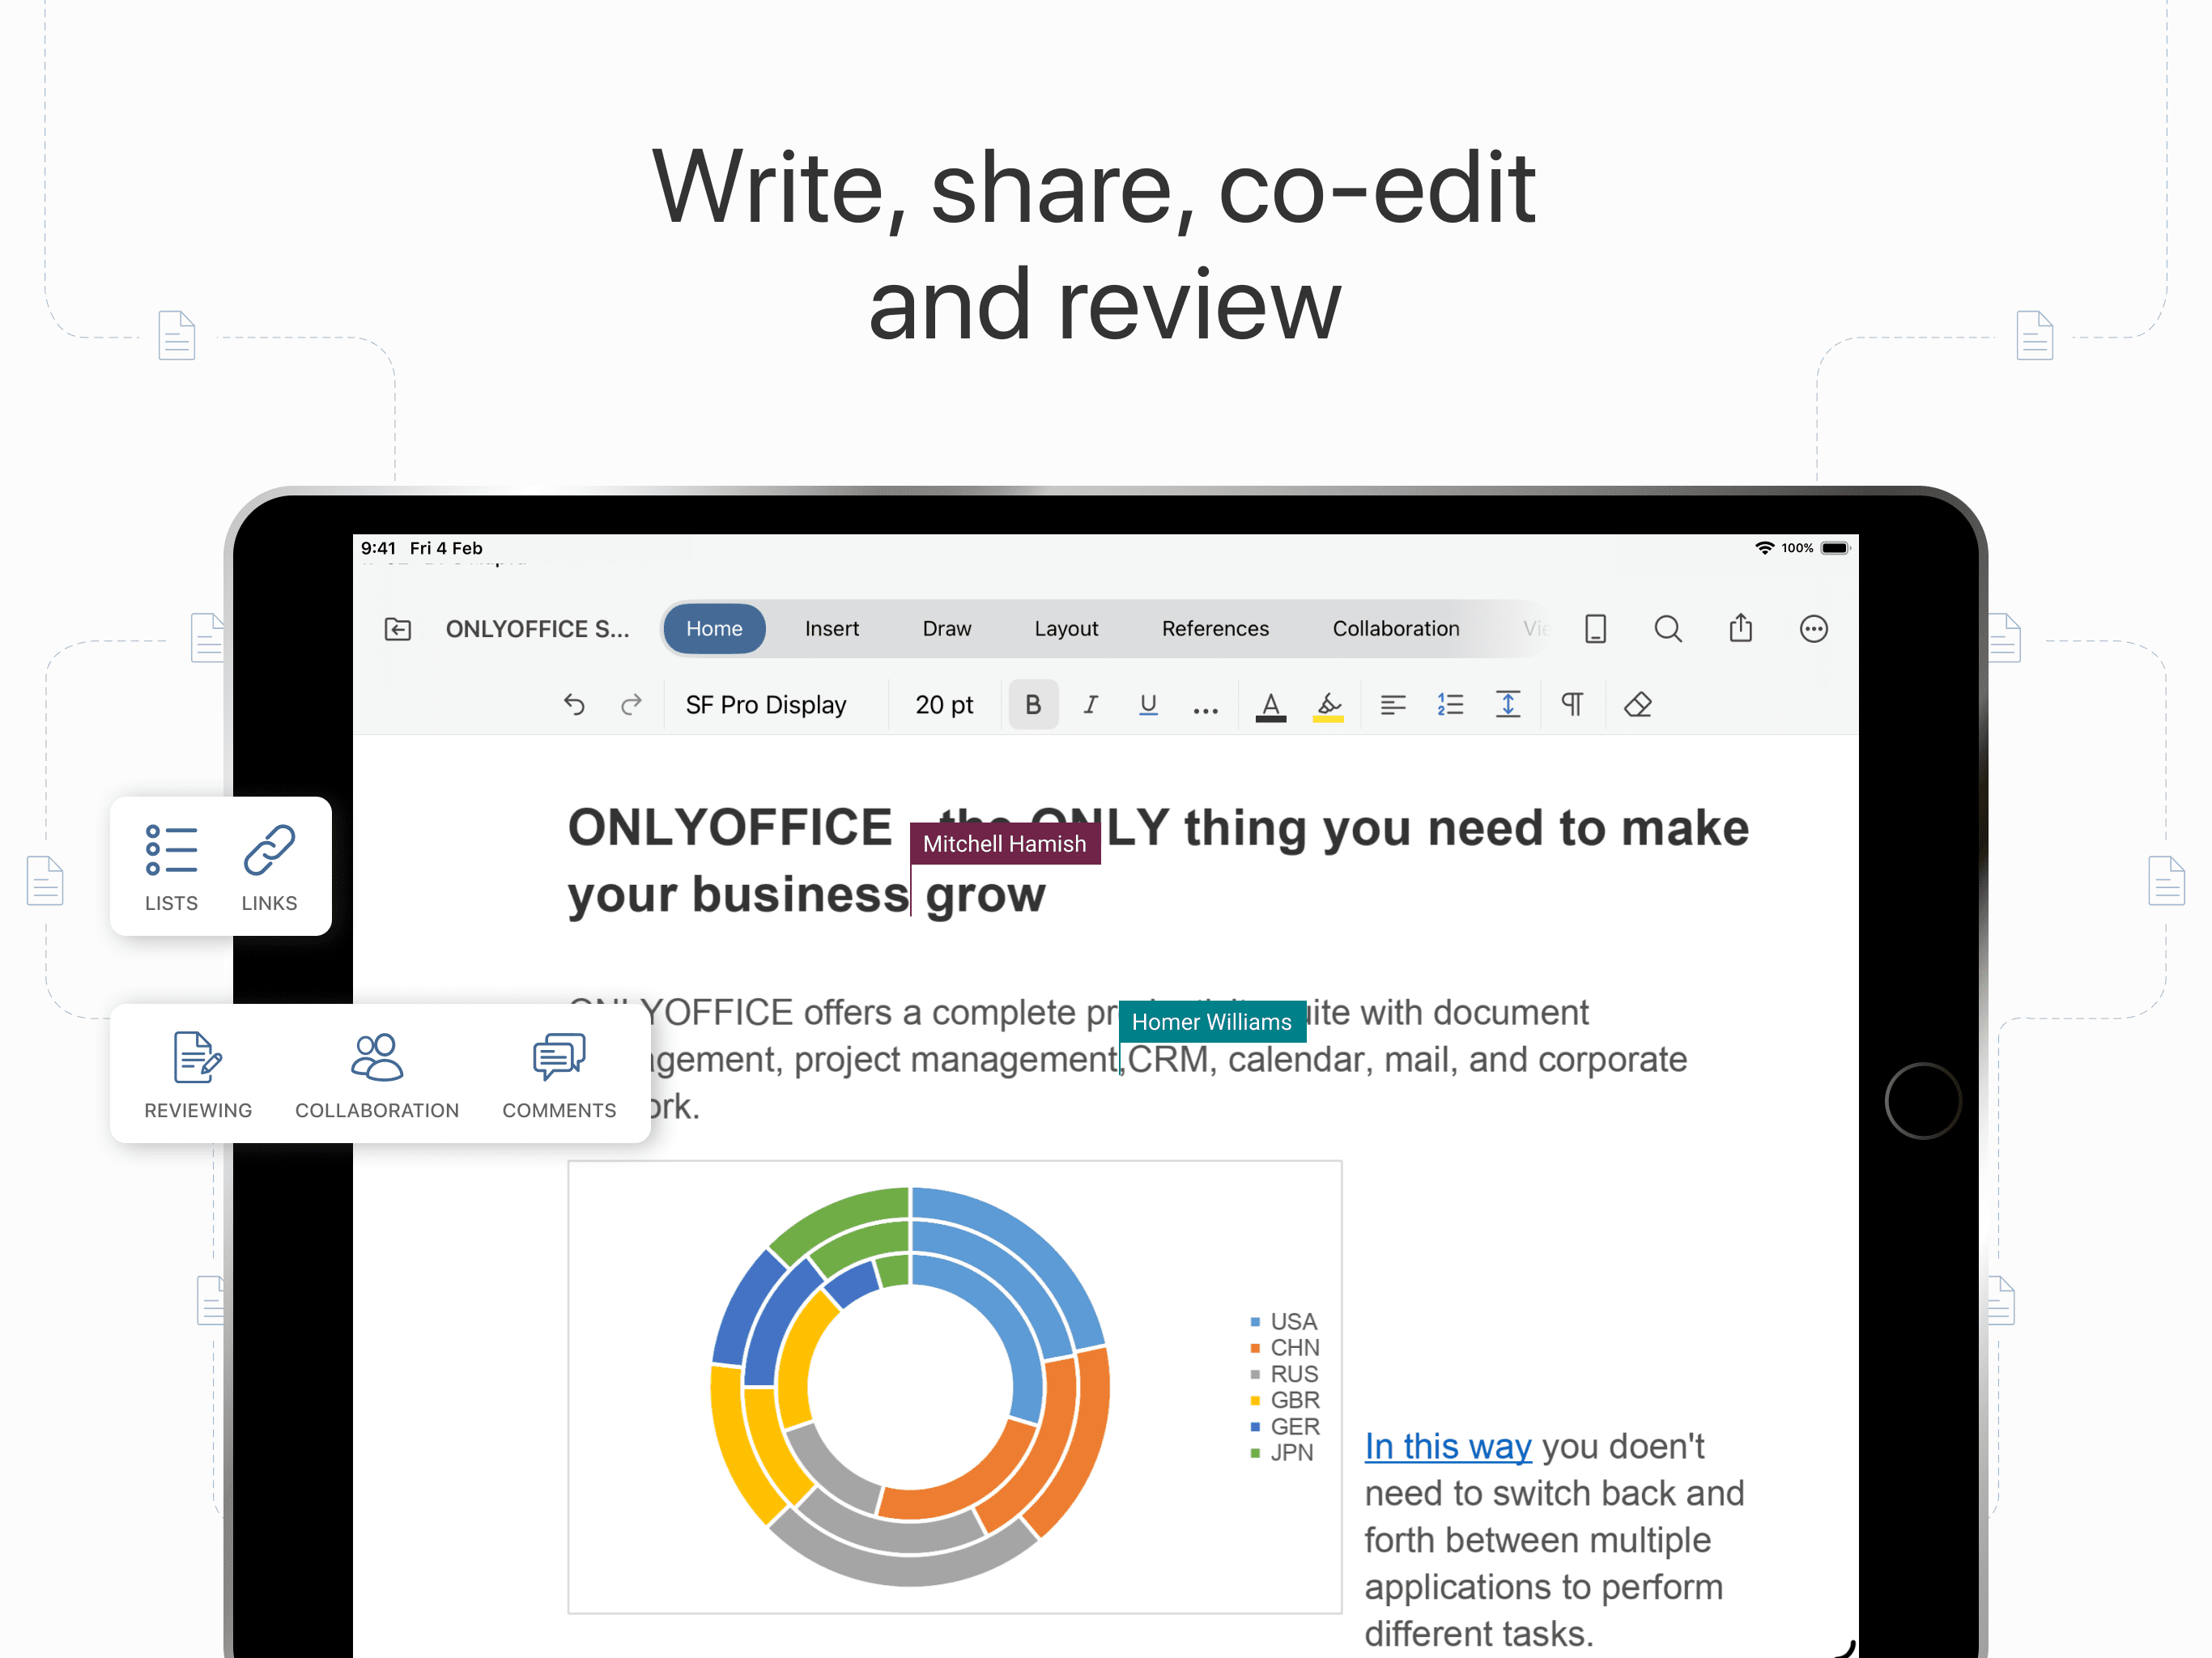Follow the 'In this way' hyperlink
The image size is (2212, 1658).
pos(1447,1446)
